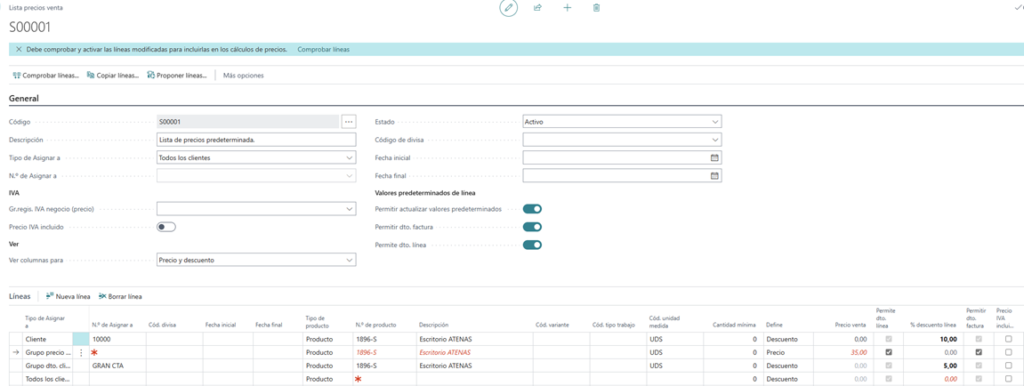The image size is (1024, 386).
Task: Click Borrar línea to delete the line
Action: (120, 296)
